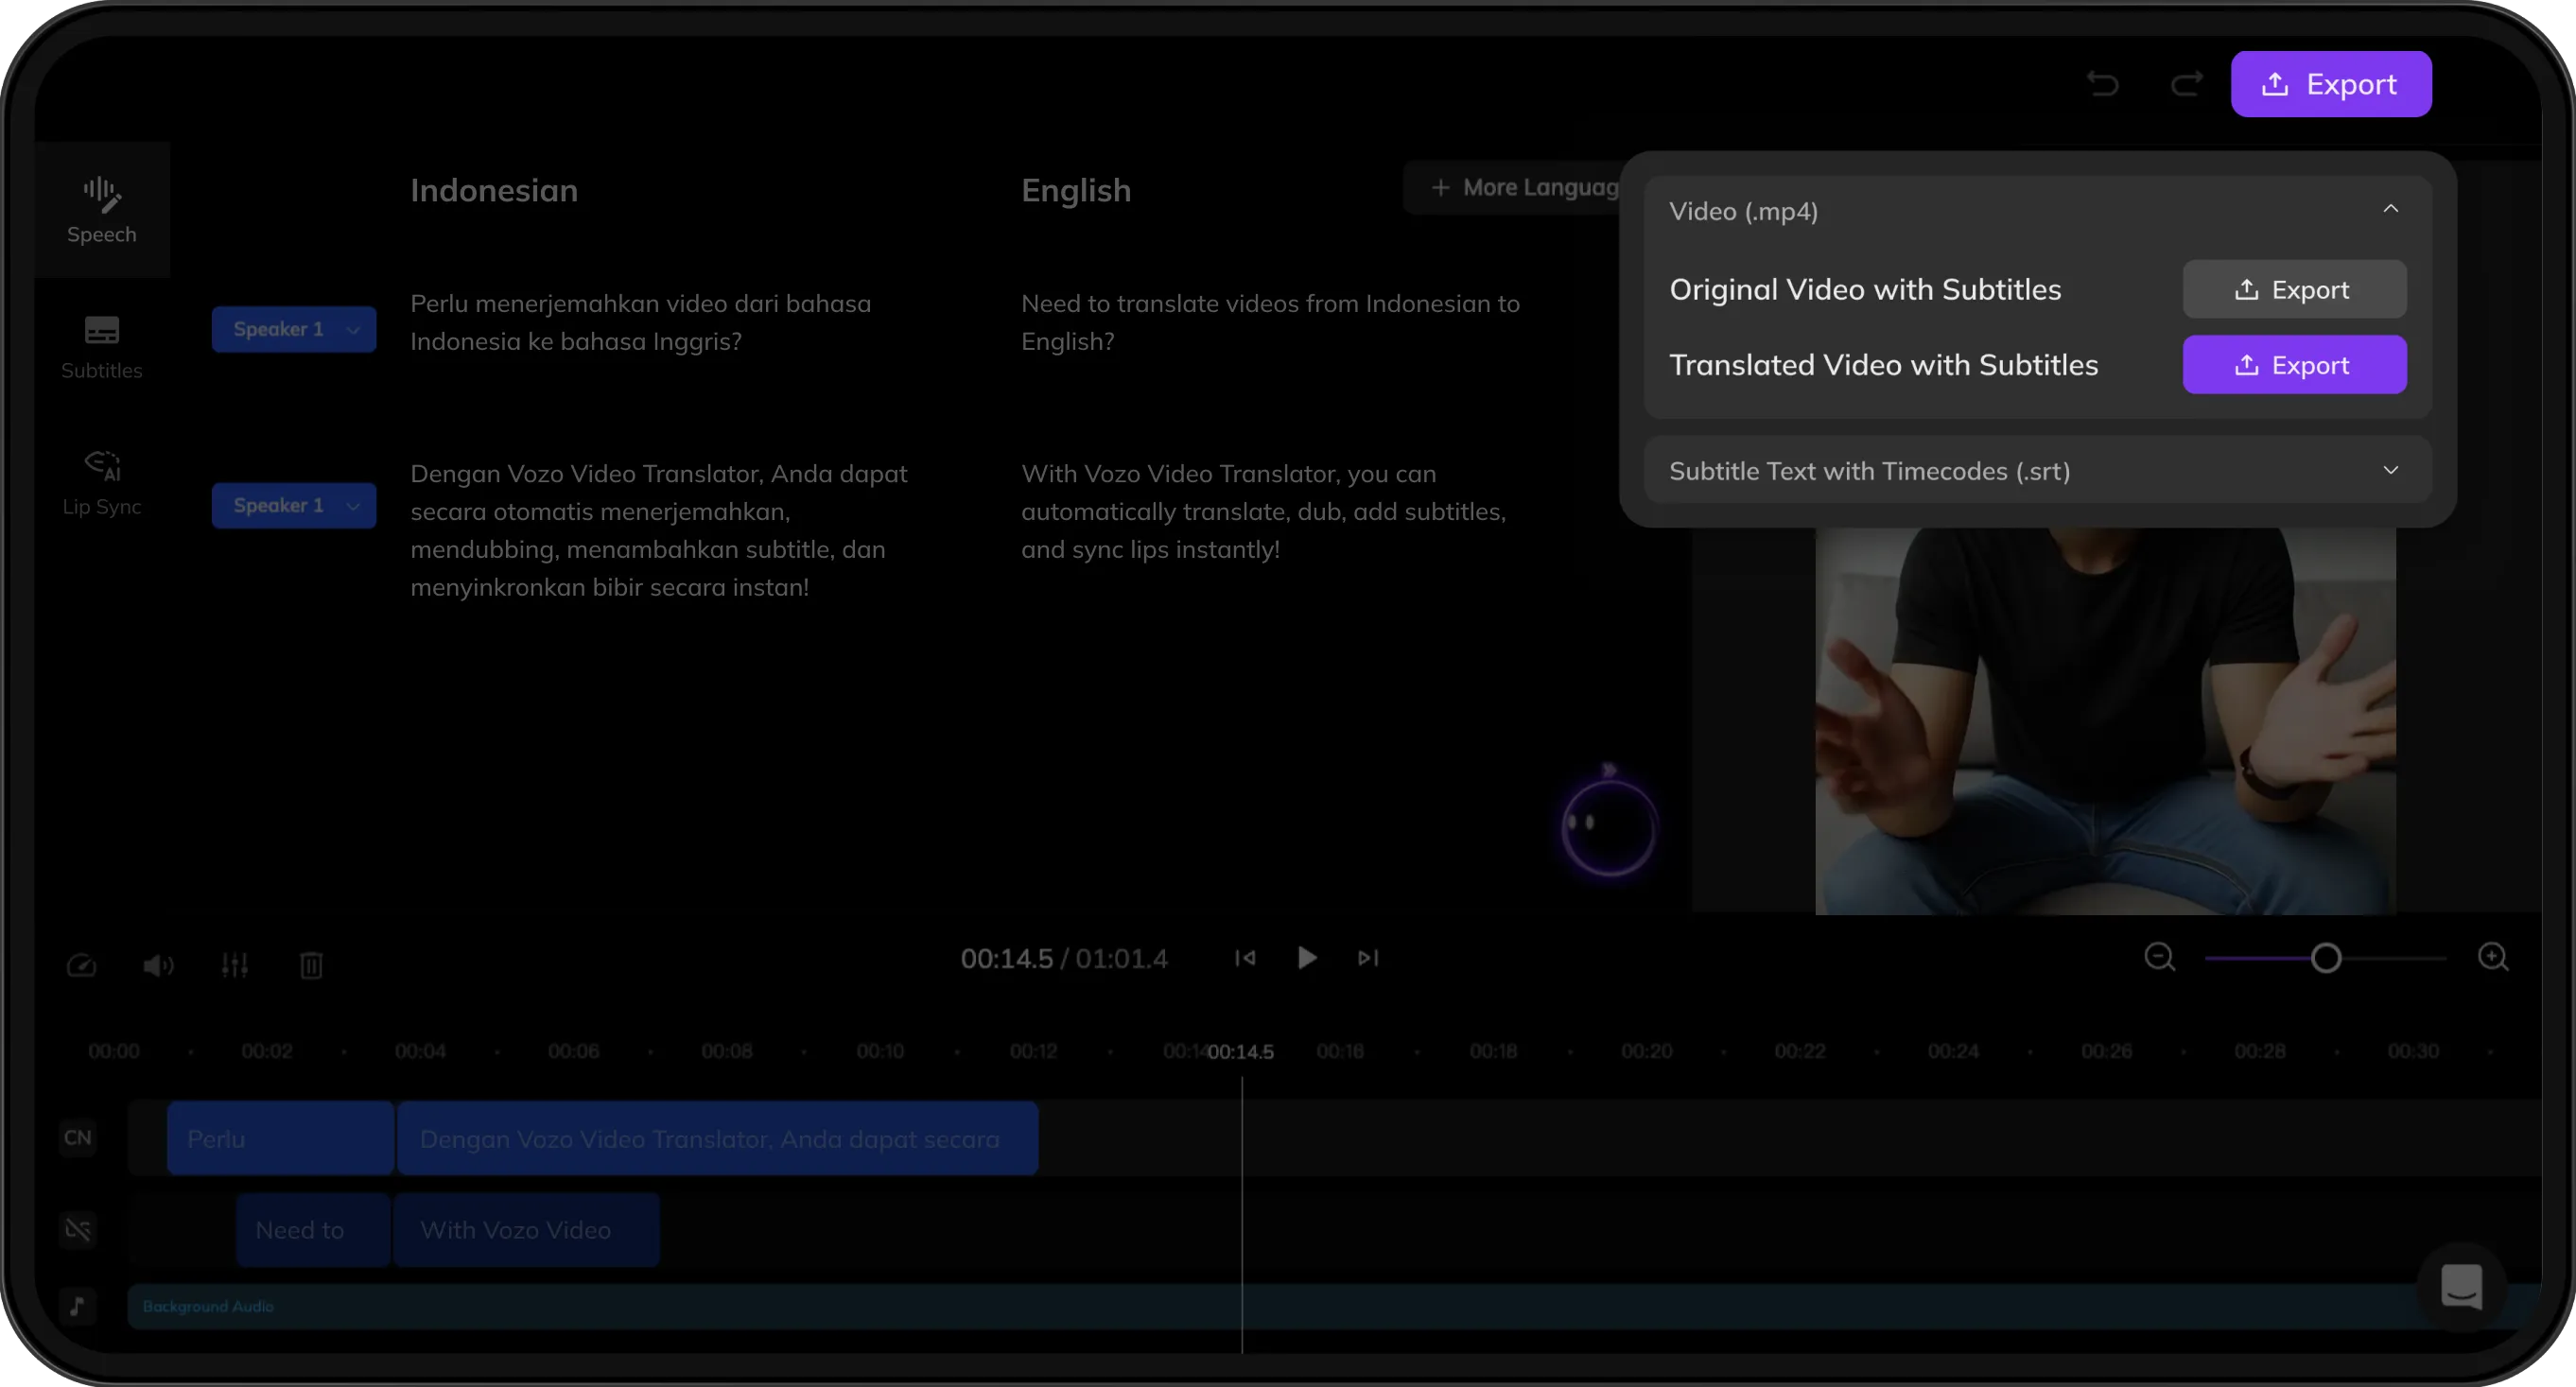The height and width of the screenshot is (1387, 2576).
Task: Click the CN track label icon
Action: [x=78, y=1138]
